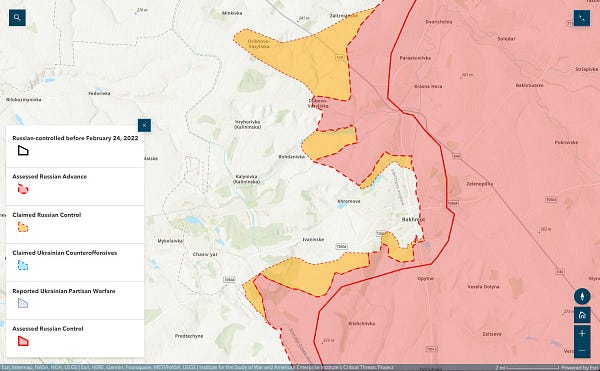Click Assessed Russian Advance legend symbol
This screenshot has height=371, width=600.
[x=23, y=189]
